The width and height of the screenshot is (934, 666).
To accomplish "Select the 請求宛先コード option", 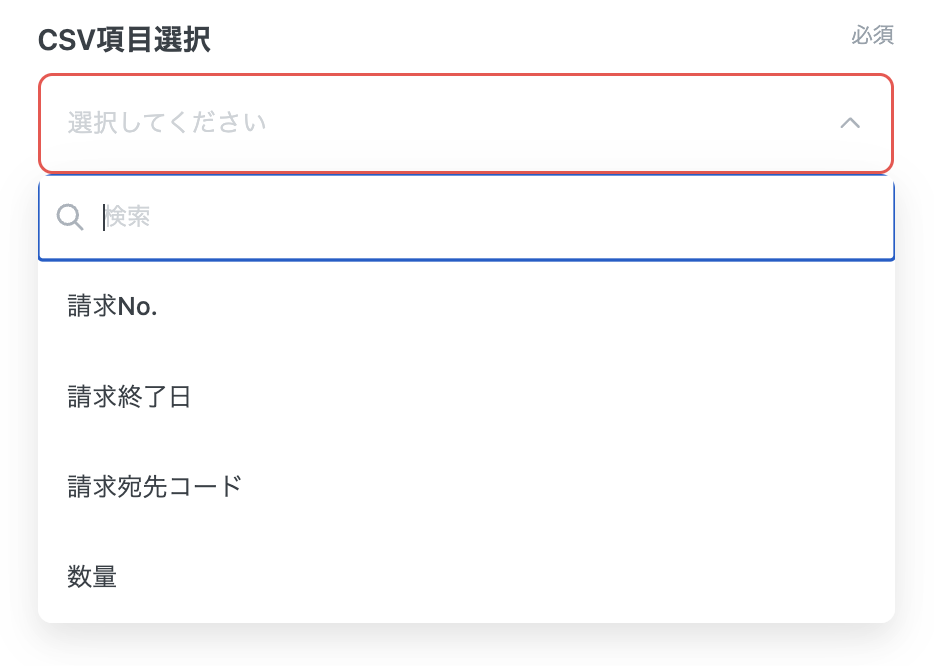I will click(155, 487).
